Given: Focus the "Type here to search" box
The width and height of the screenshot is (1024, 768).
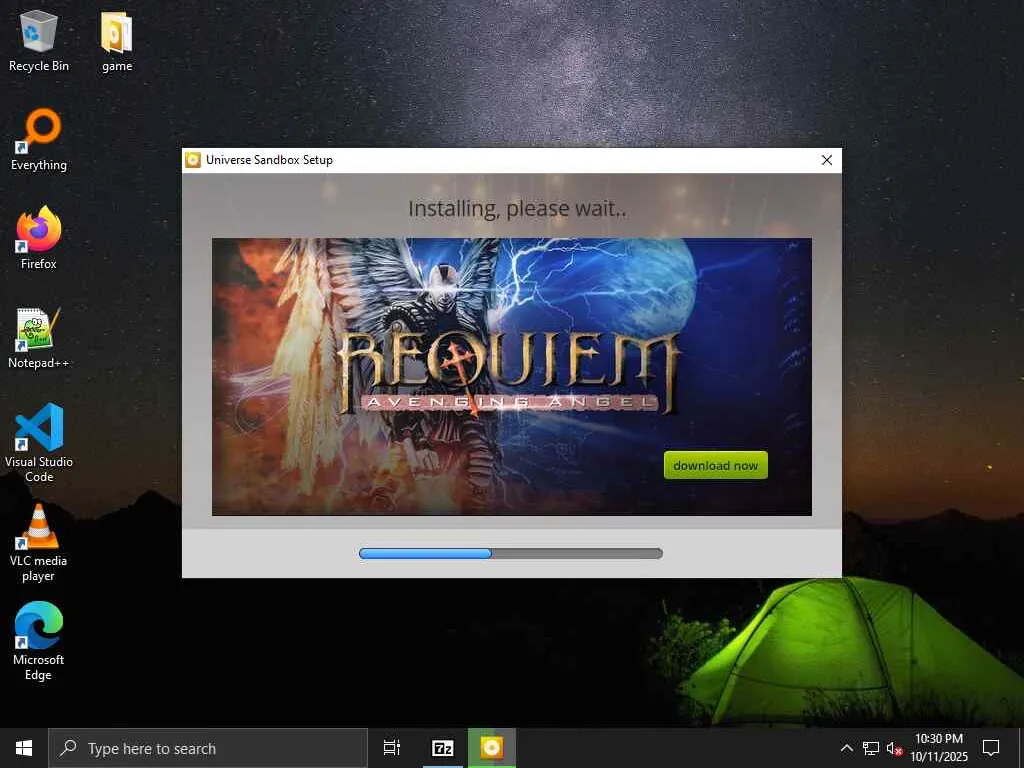Looking at the screenshot, I should [208, 748].
